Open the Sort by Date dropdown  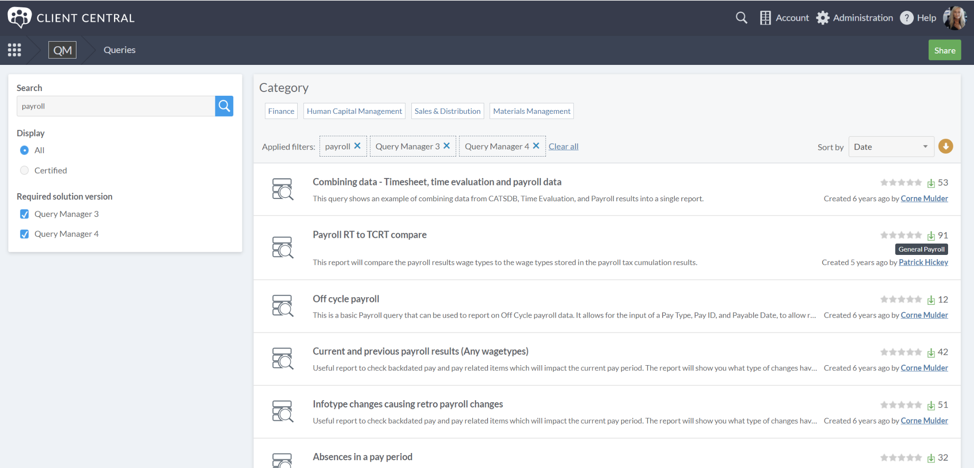pos(890,147)
